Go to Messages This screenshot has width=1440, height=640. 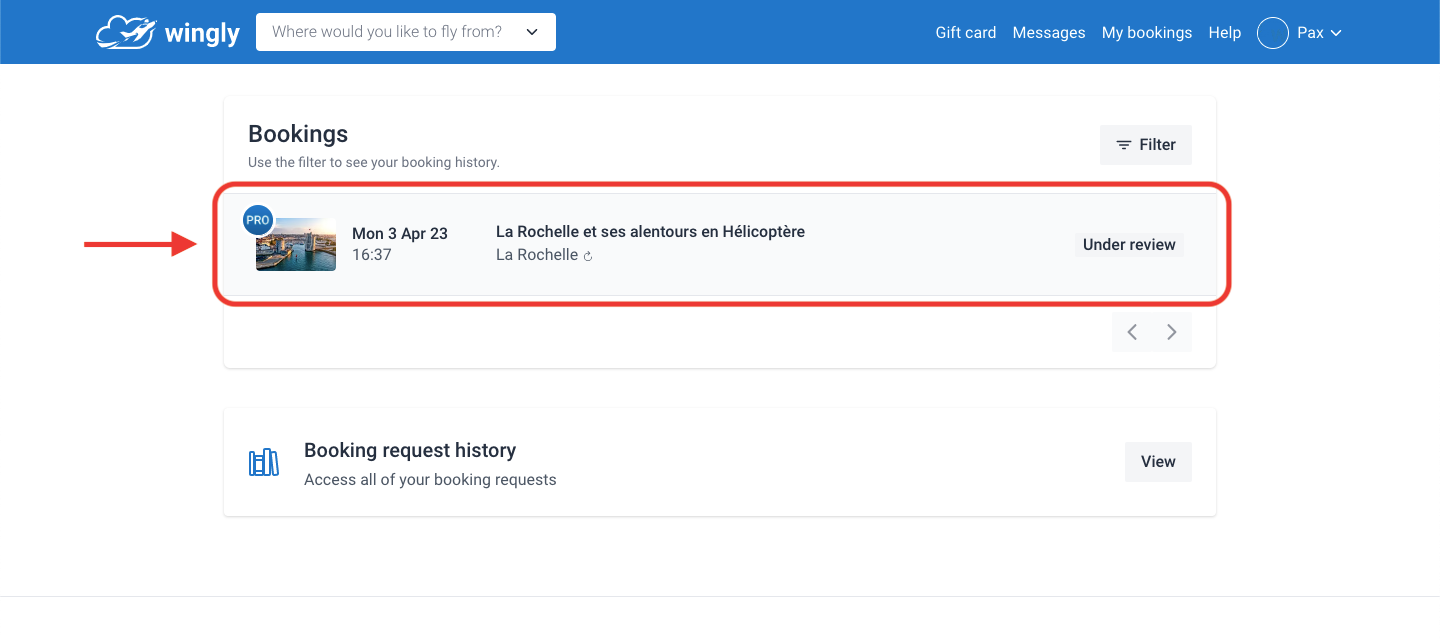coord(1049,33)
